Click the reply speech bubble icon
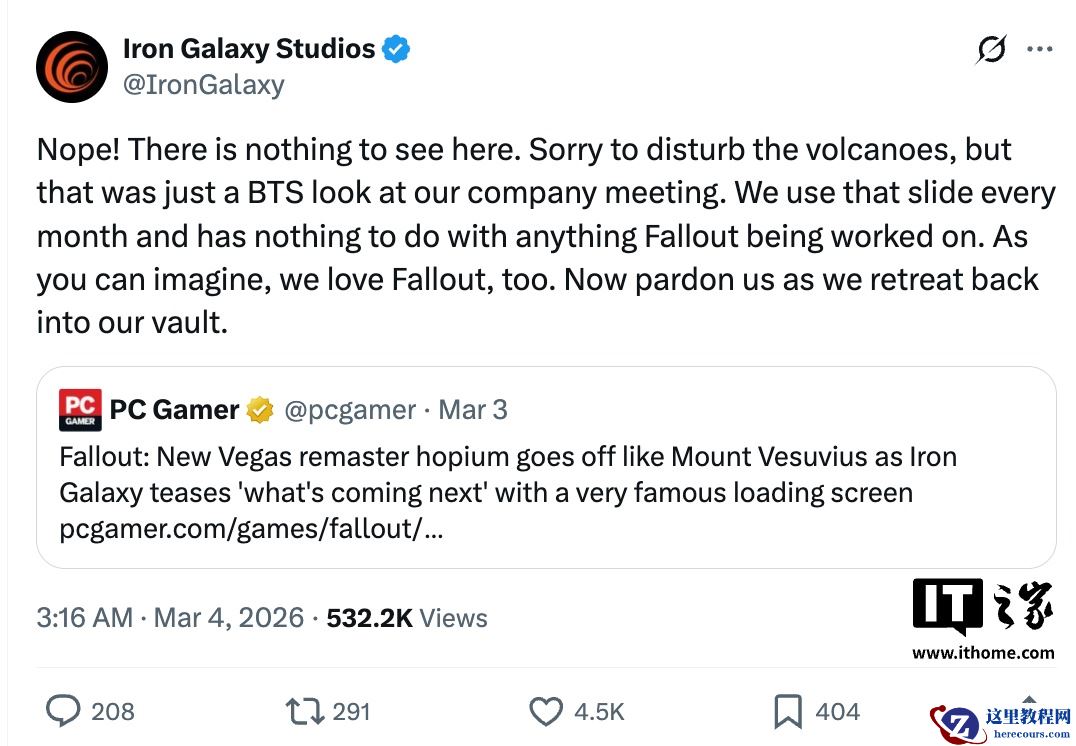The width and height of the screenshot is (1076, 746). [64, 711]
